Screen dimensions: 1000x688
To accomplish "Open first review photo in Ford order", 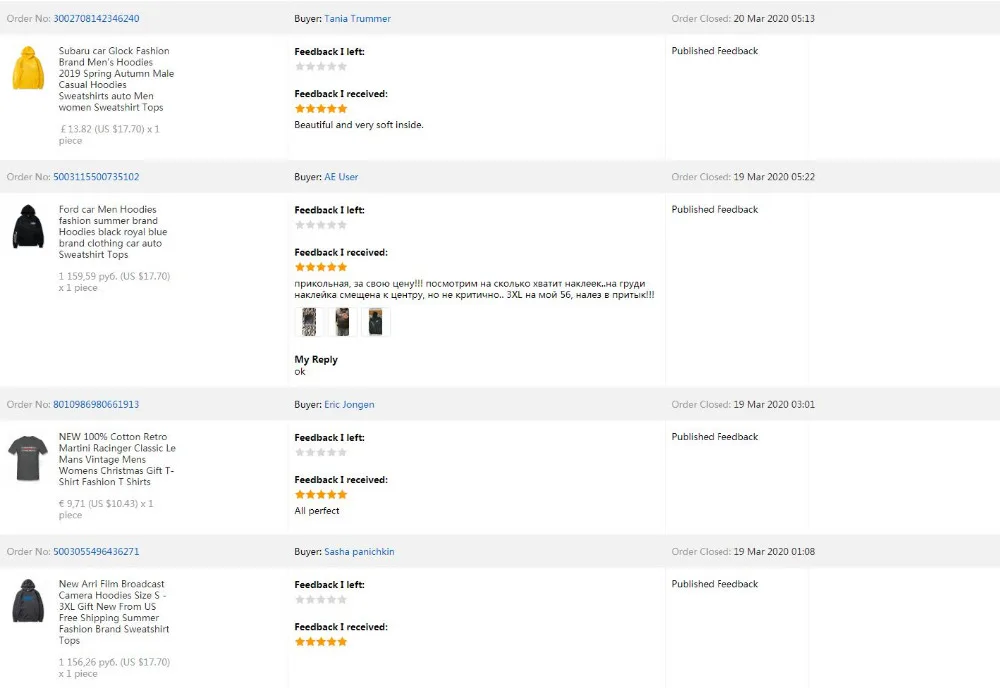I will point(309,322).
